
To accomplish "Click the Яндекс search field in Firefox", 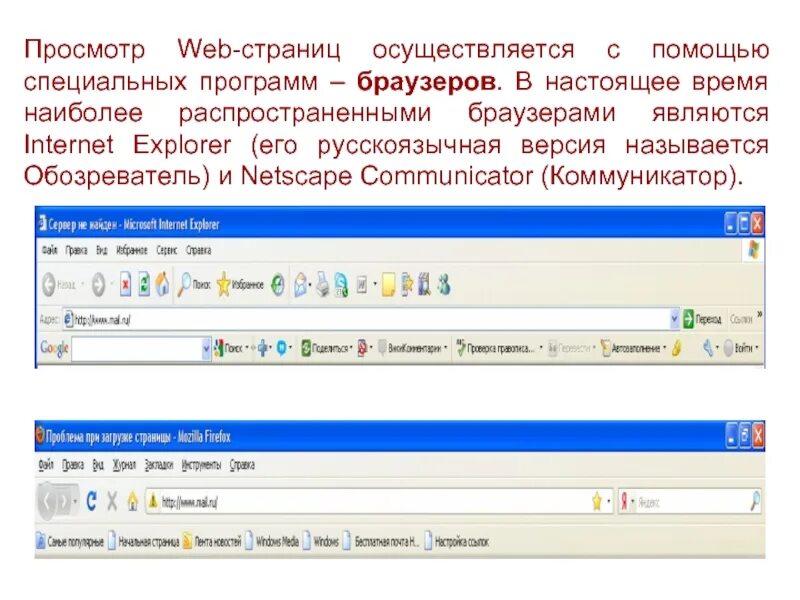I will pyautogui.click(x=692, y=502).
